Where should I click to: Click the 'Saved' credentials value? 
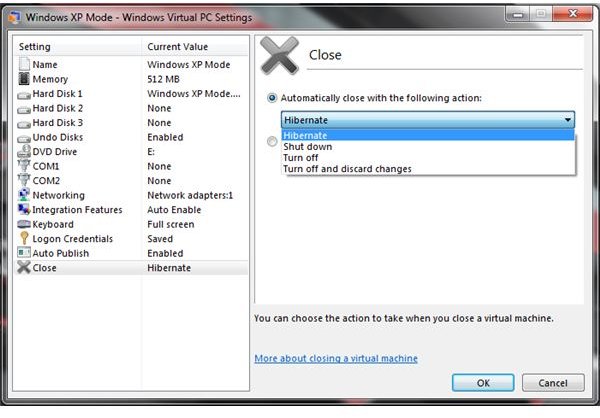point(160,239)
